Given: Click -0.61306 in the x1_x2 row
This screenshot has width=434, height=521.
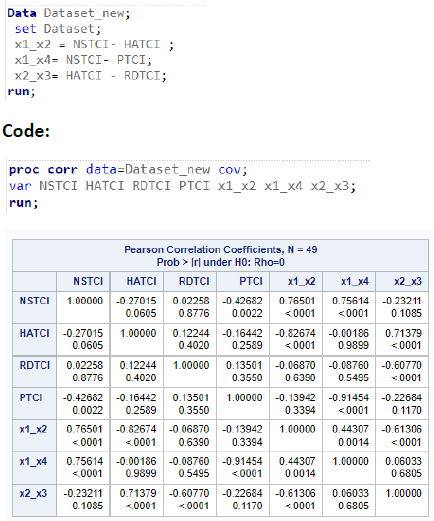Looking at the screenshot, I should click(x=402, y=429).
